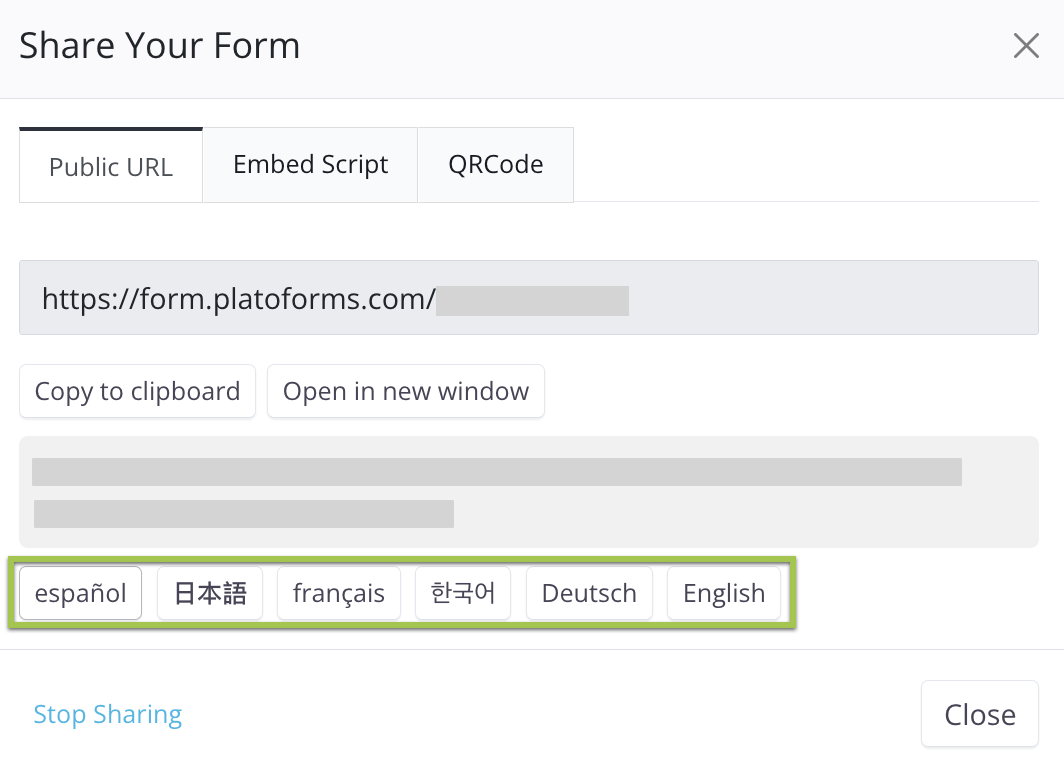Viewport: 1064px width, 766px height.
Task: Click the Copy to clipboard button
Action: [x=137, y=391]
